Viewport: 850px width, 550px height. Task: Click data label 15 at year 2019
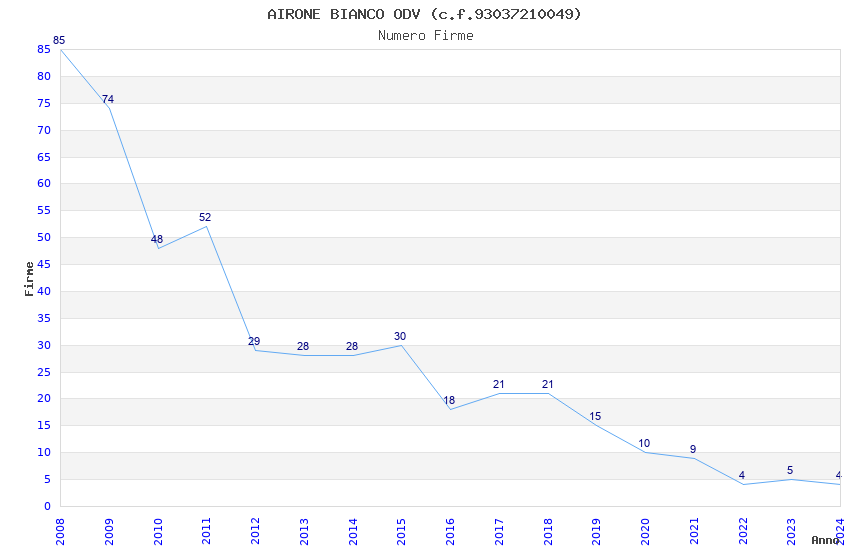(595, 416)
